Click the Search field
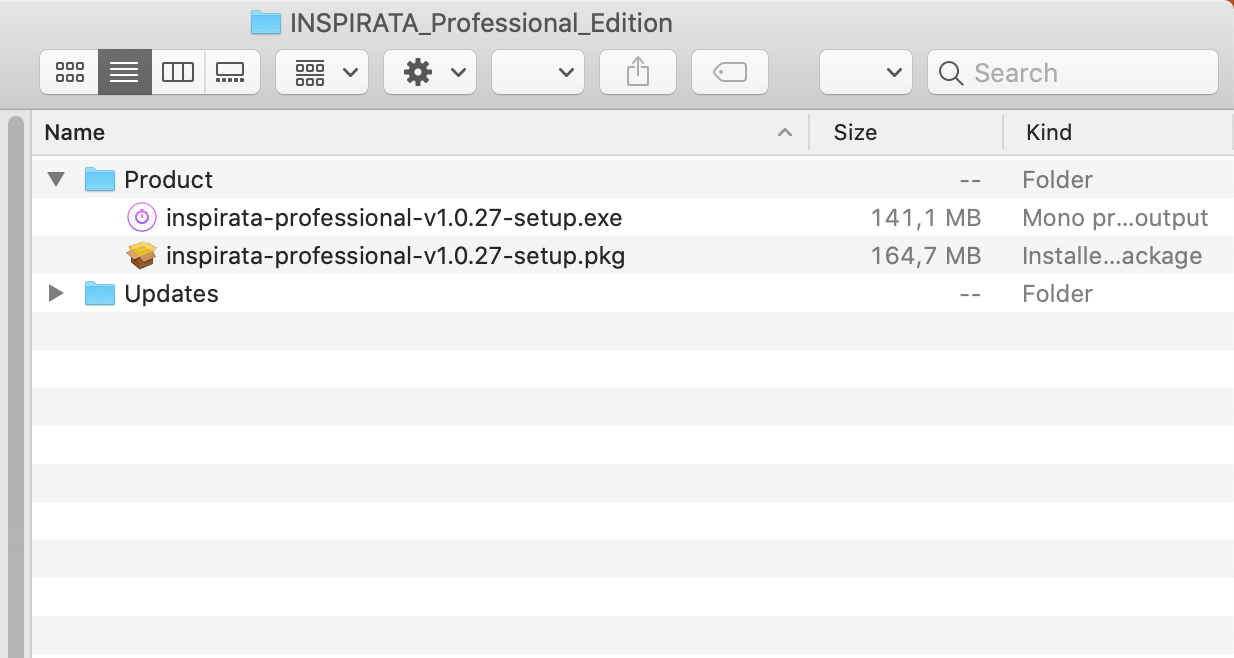 coord(1073,72)
